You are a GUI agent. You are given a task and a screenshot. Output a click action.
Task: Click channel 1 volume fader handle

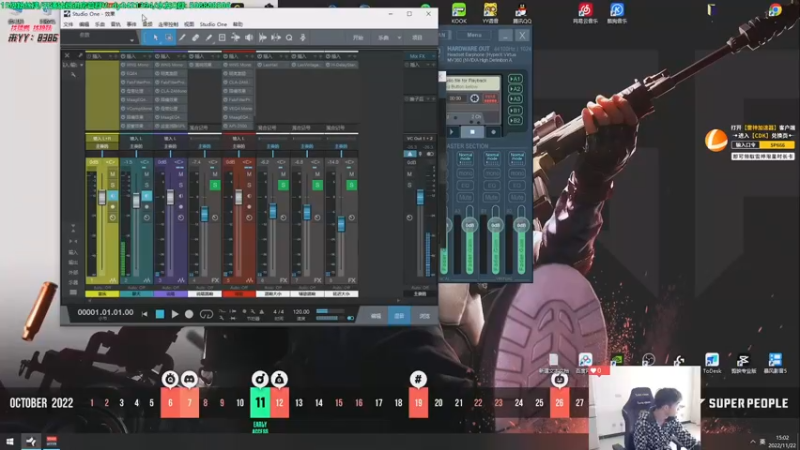(x=102, y=197)
